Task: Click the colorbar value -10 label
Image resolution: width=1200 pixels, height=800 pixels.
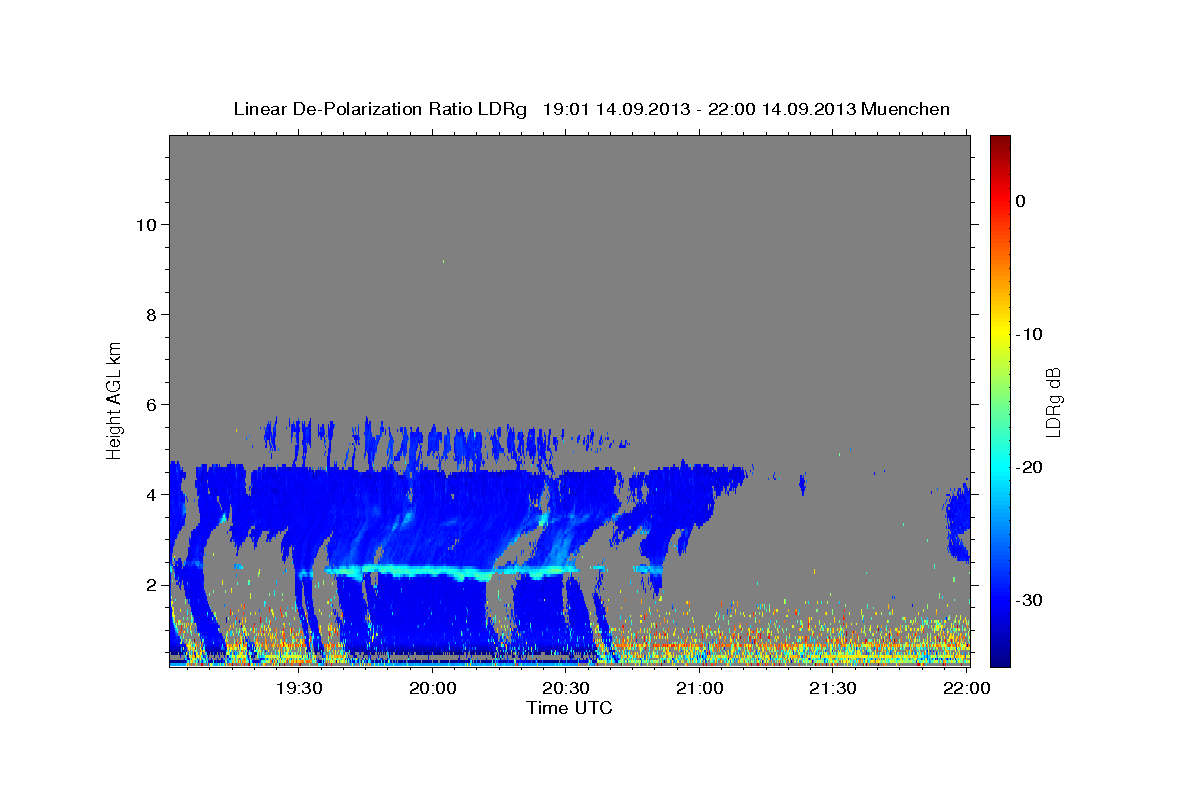Action: point(1030,334)
